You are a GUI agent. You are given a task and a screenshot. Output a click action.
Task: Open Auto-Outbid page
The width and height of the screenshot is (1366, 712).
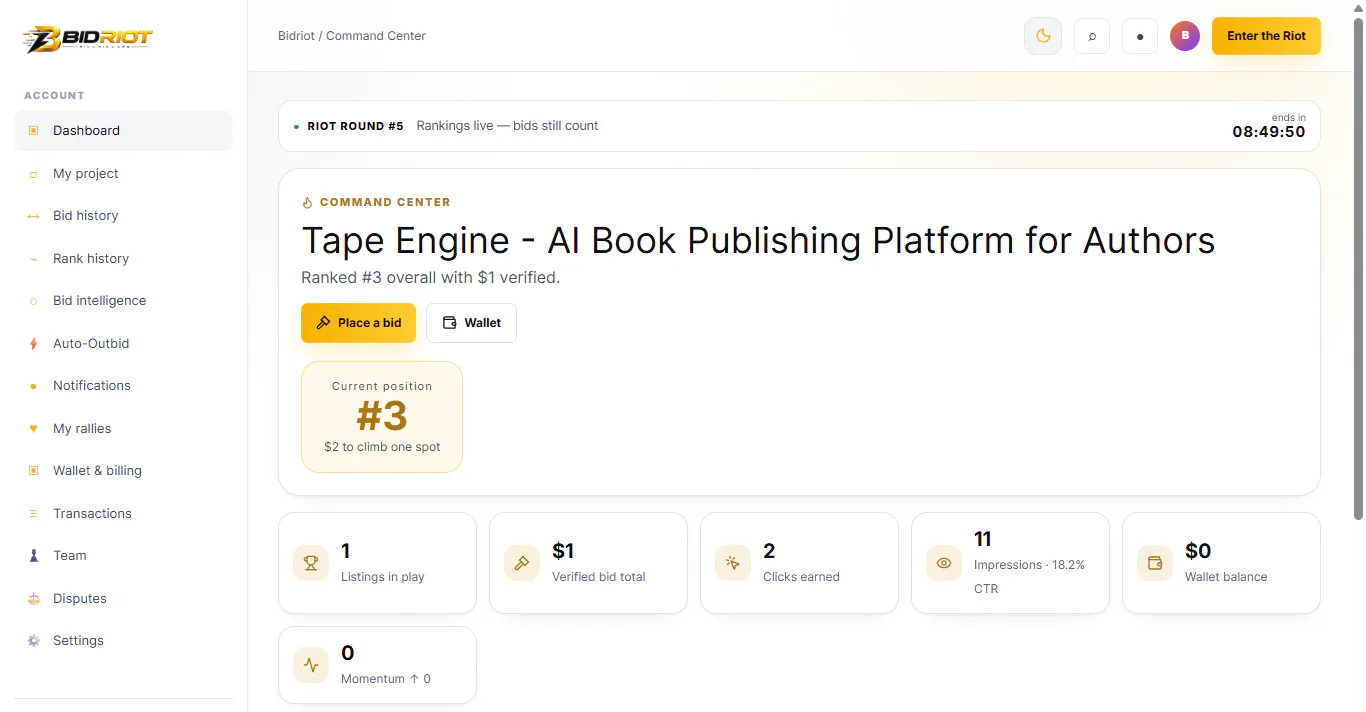pos(123,344)
